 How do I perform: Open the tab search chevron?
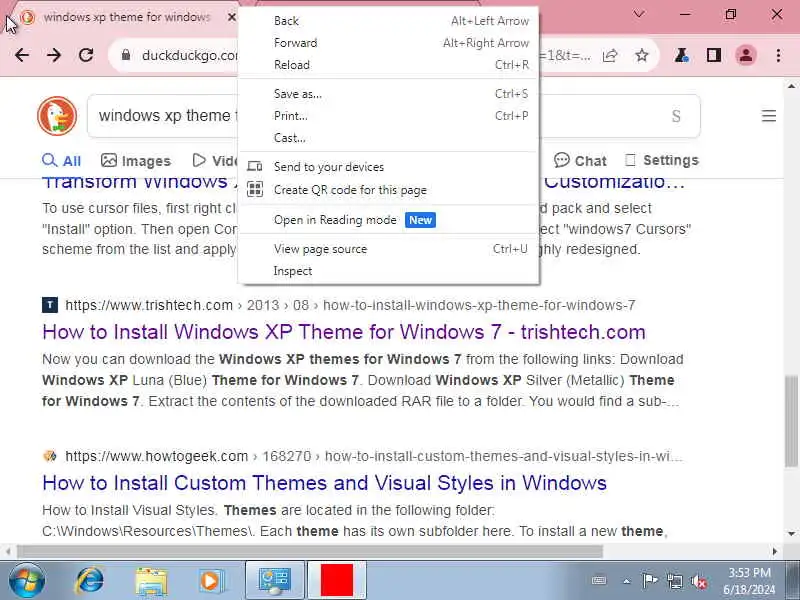tap(639, 14)
